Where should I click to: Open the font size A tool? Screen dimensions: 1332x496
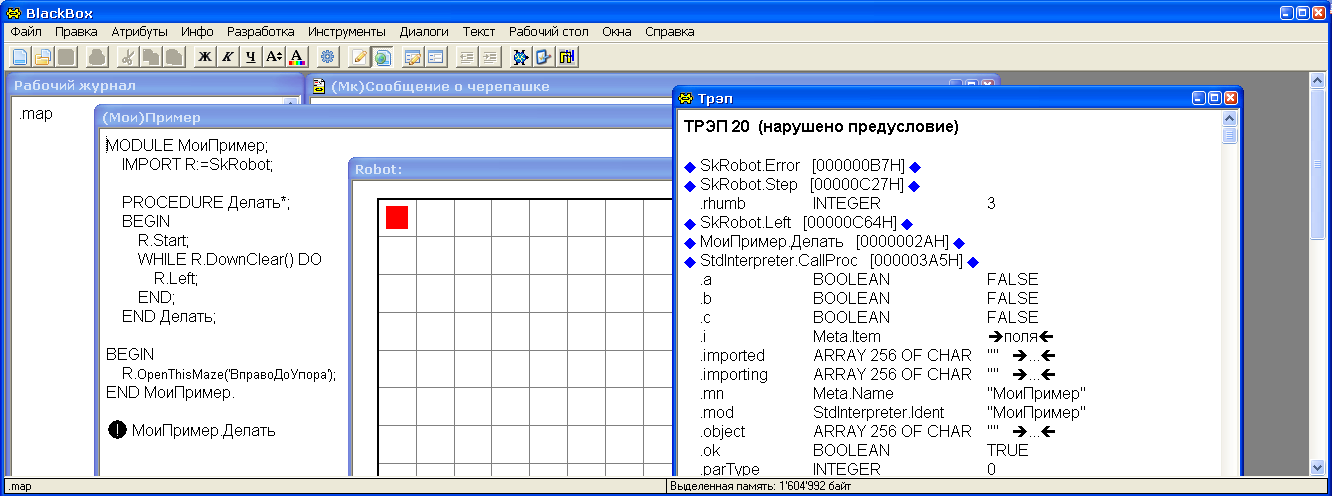[274, 57]
